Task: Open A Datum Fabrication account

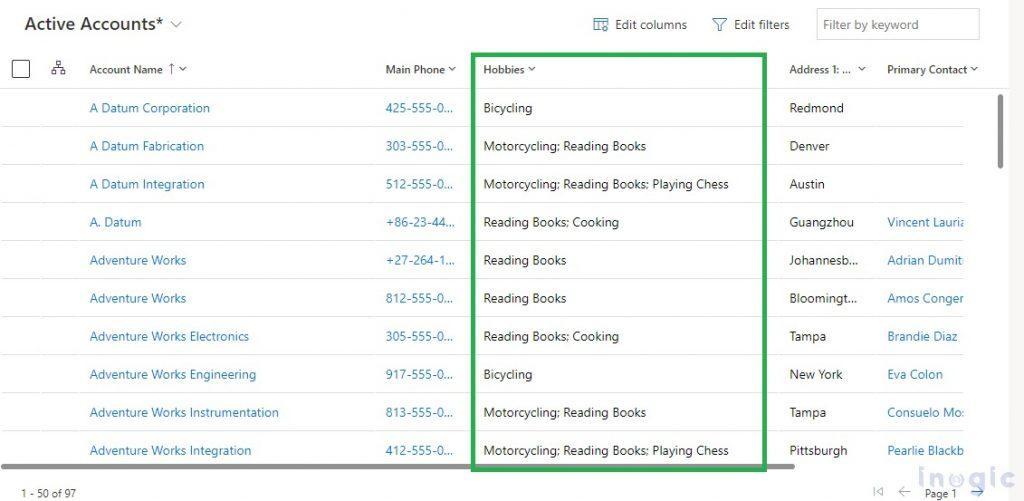Action: 147,146
